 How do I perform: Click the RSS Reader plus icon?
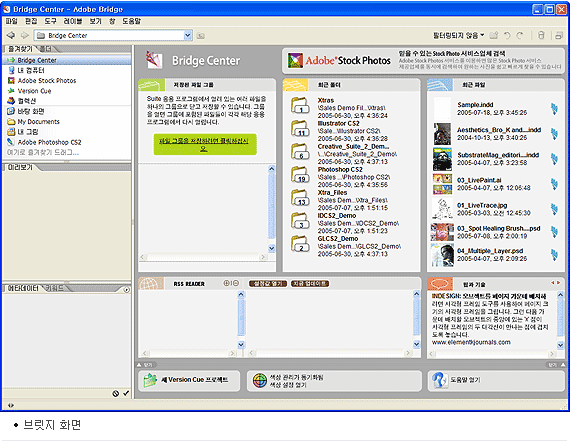pos(226,283)
